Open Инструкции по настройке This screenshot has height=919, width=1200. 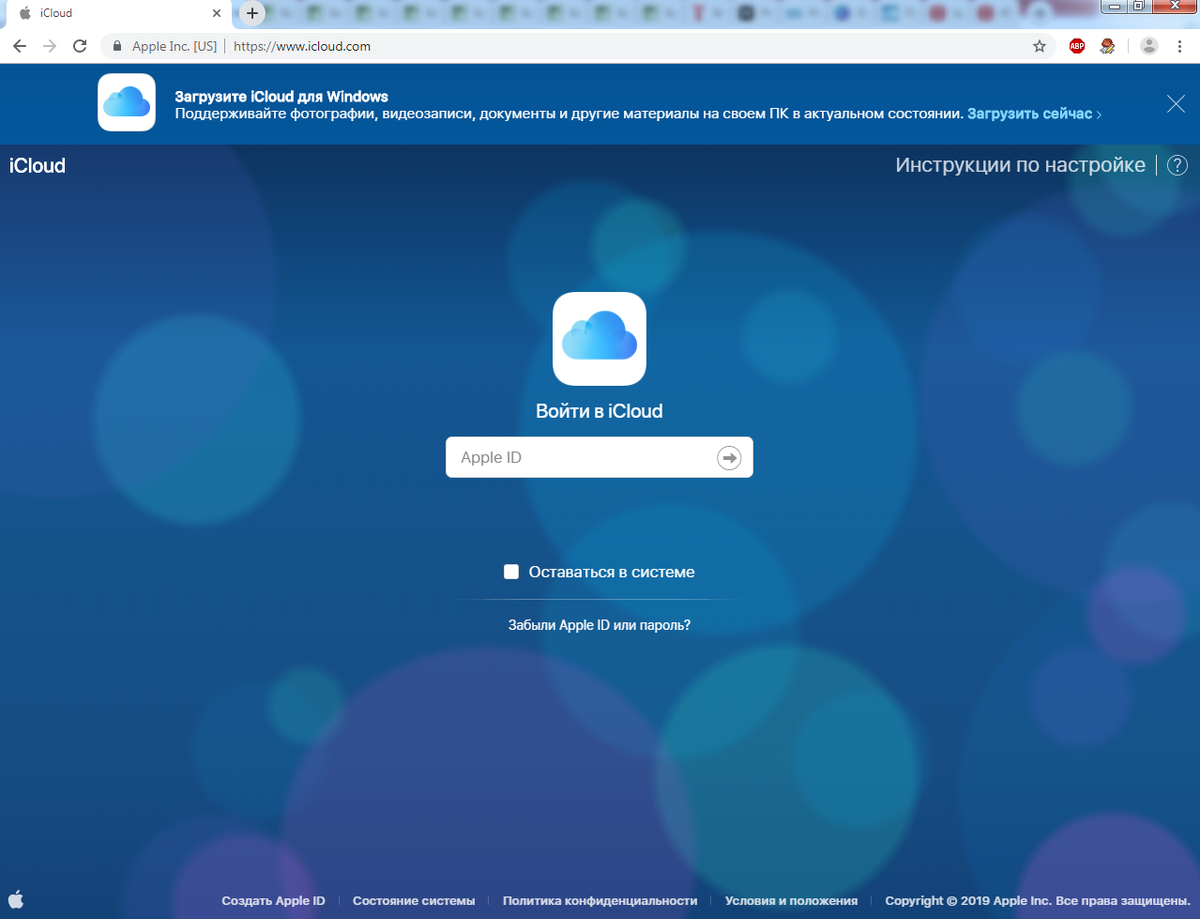pos(1020,165)
